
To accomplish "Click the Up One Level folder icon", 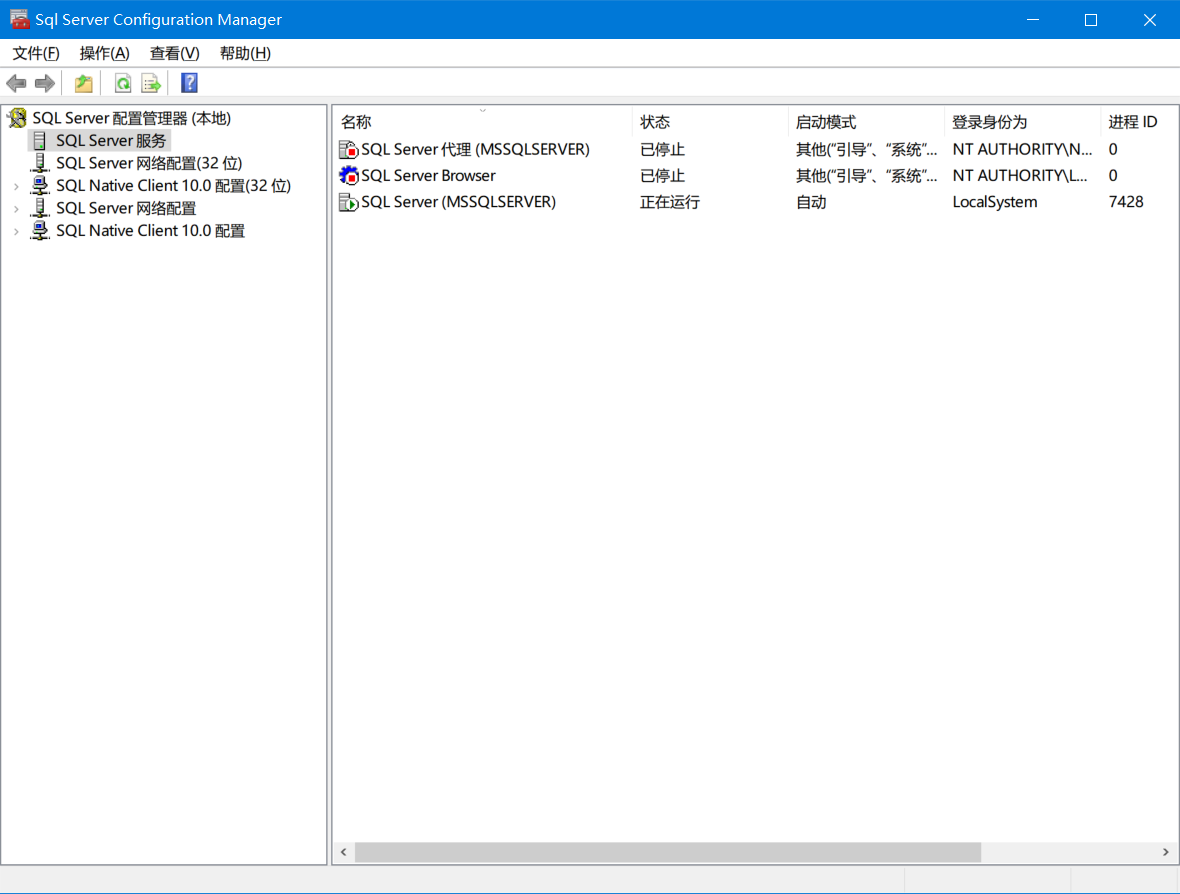I will coord(84,83).
